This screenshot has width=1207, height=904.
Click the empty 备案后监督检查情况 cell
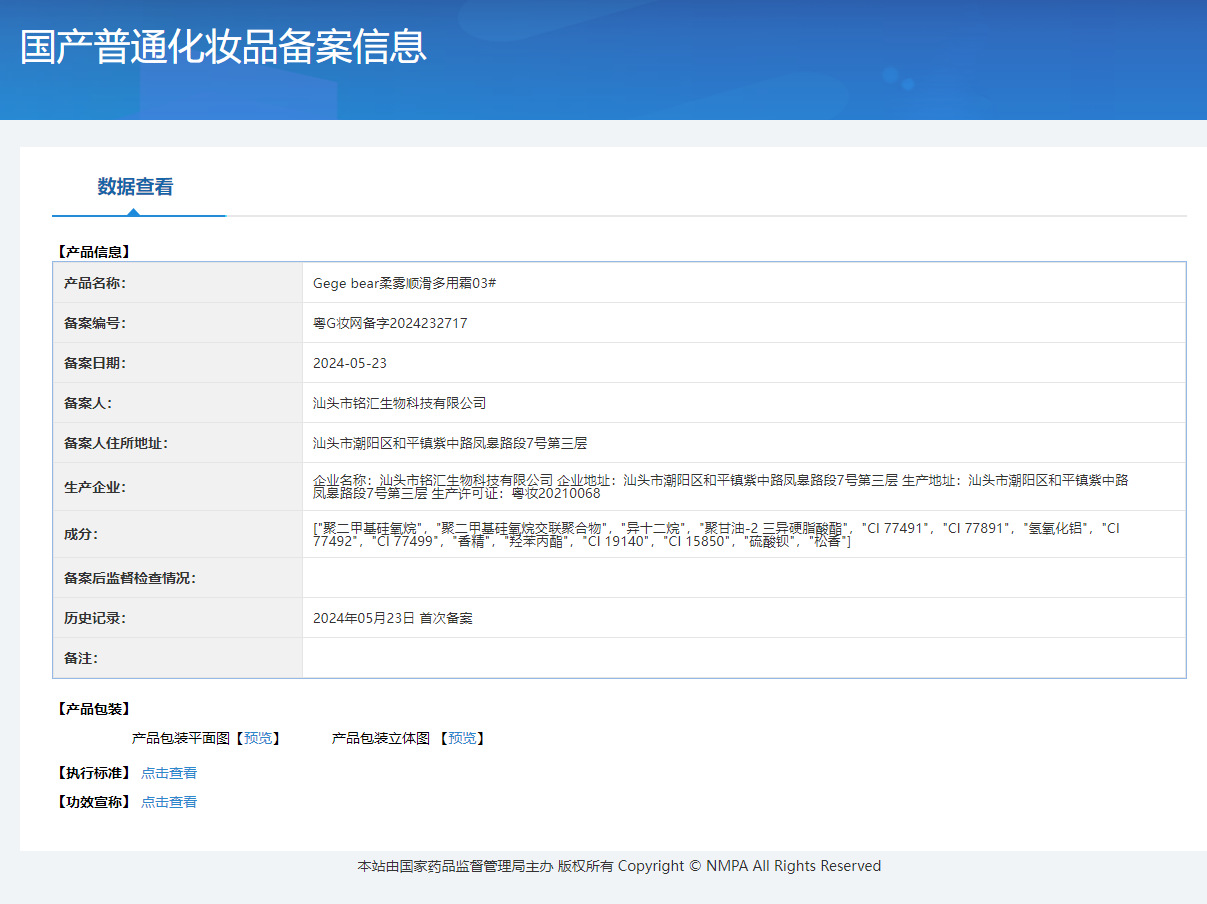tap(745, 577)
